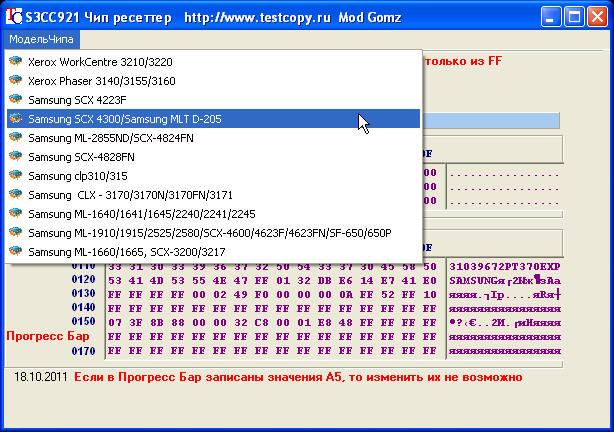This screenshot has width=614, height=432.
Task: Pick Samsung SCX 4223F from list
Action: click(77, 100)
